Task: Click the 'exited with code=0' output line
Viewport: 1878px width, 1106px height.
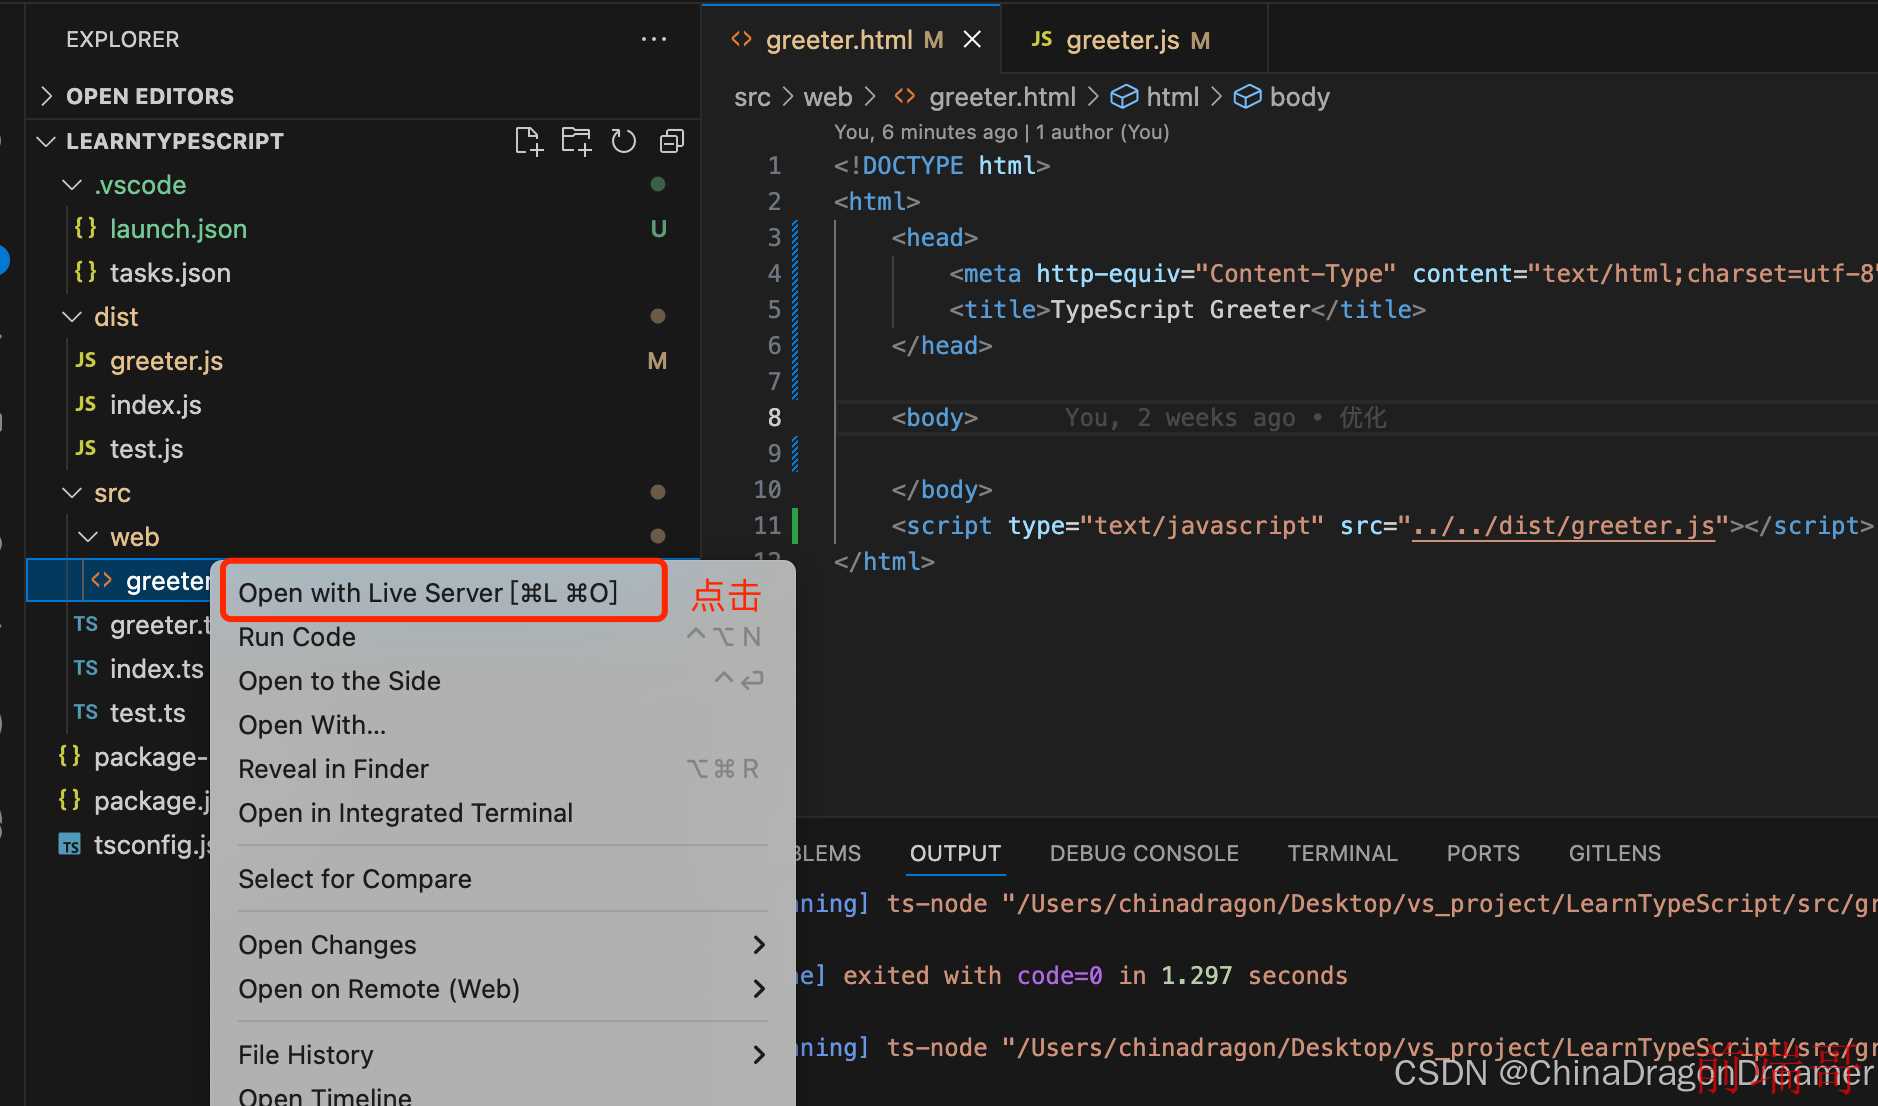Action: pos(1095,976)
